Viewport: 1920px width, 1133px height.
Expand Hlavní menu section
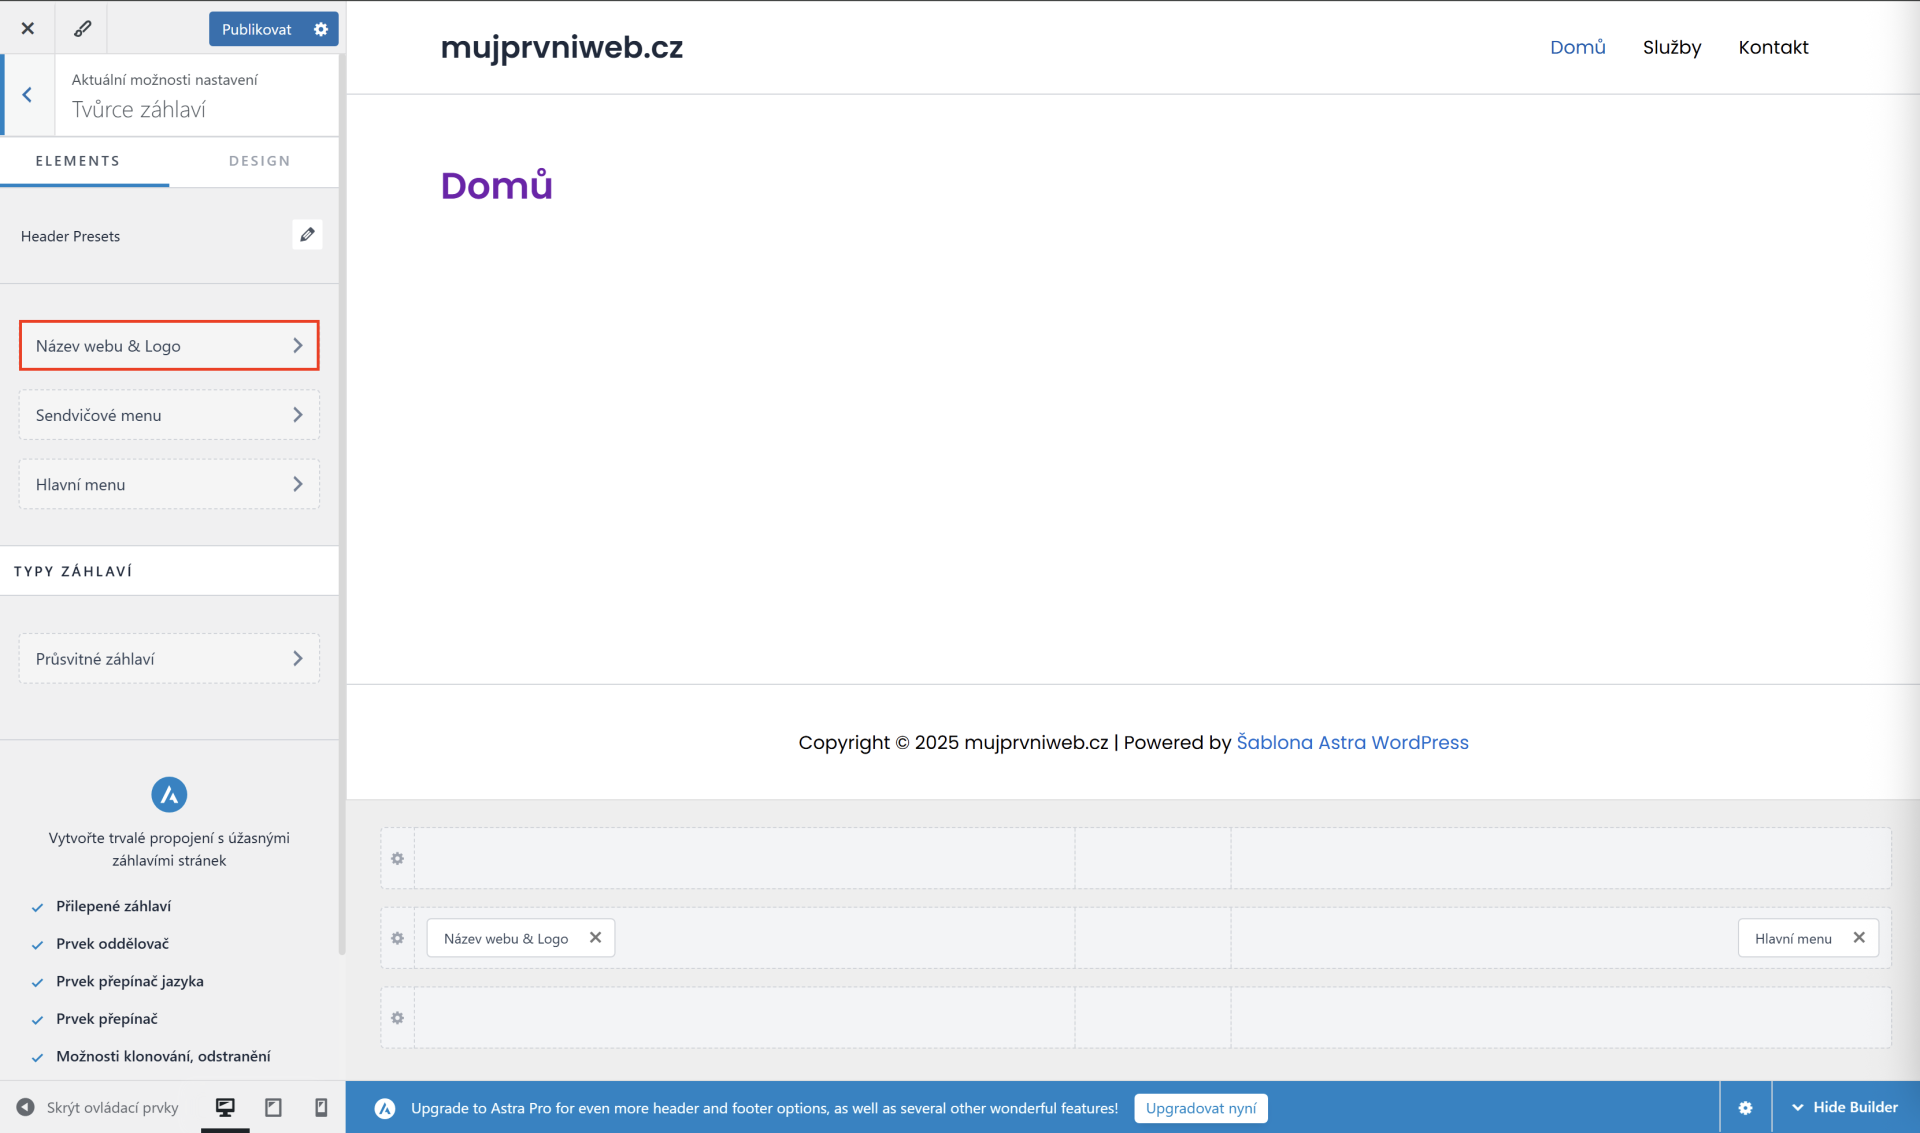[169, 484]
